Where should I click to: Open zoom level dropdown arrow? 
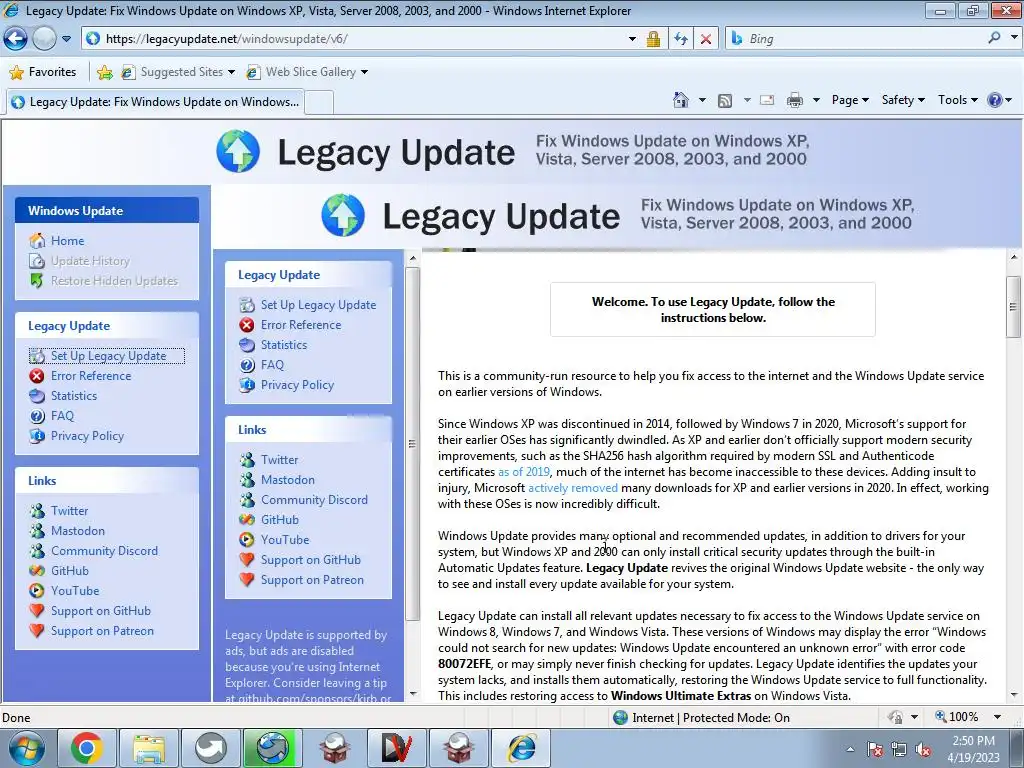[997, 717]
